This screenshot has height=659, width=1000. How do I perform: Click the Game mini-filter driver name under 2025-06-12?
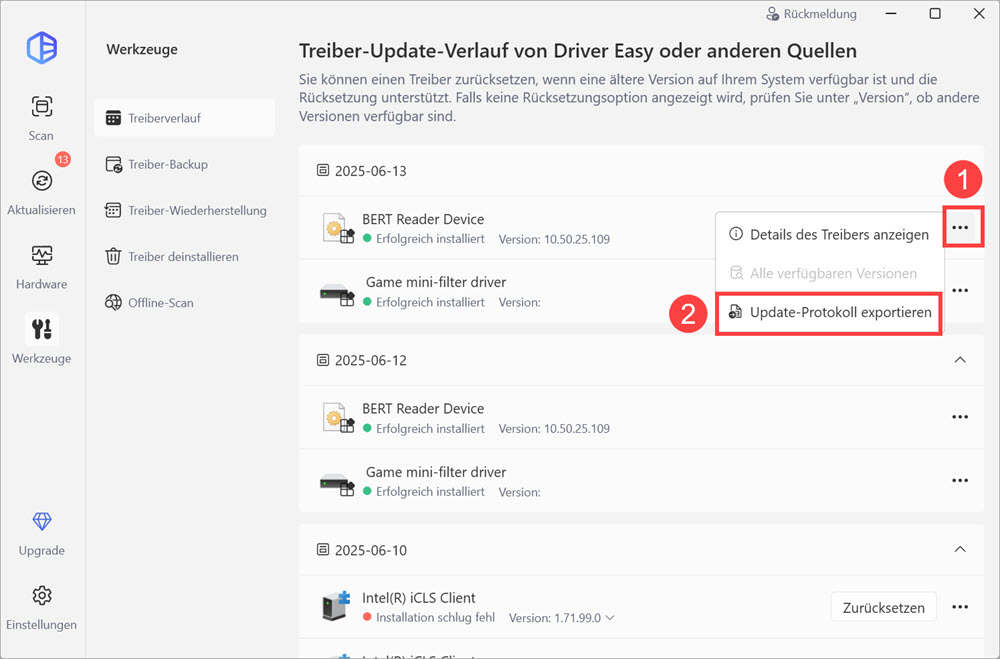(436, 472)
